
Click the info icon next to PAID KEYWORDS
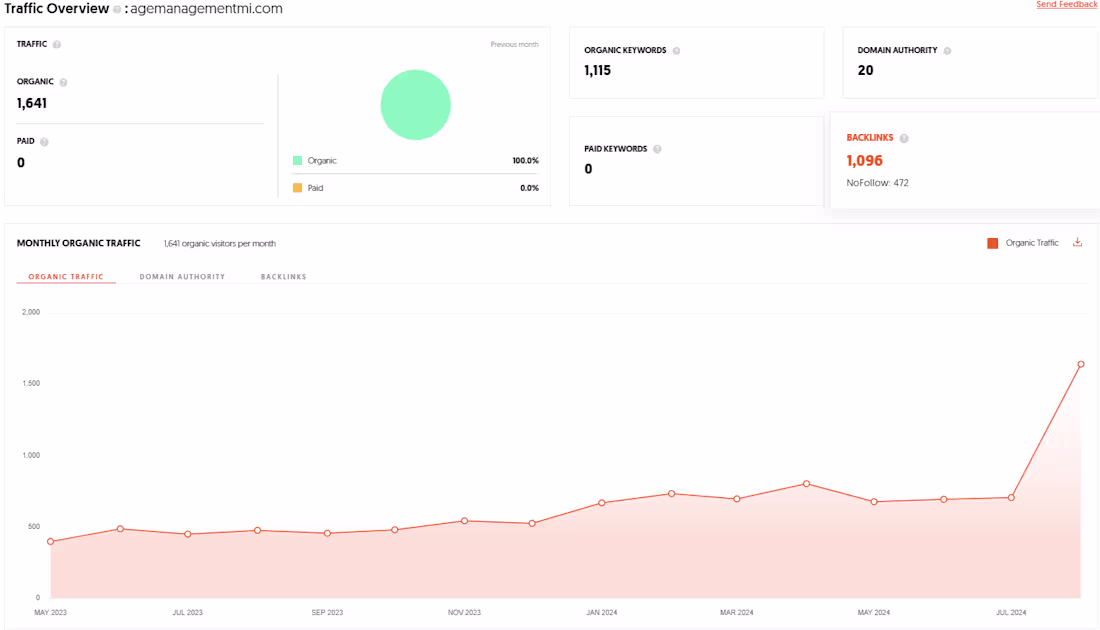(x=657, y=149)
